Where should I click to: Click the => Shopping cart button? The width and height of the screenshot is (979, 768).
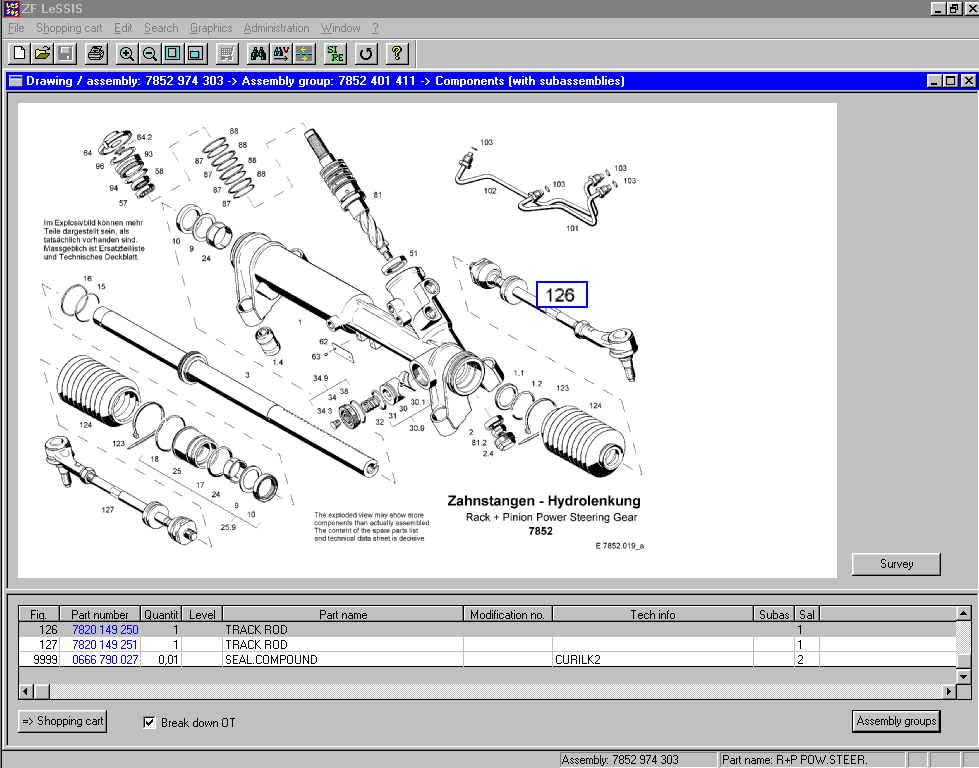click(62, 721)
